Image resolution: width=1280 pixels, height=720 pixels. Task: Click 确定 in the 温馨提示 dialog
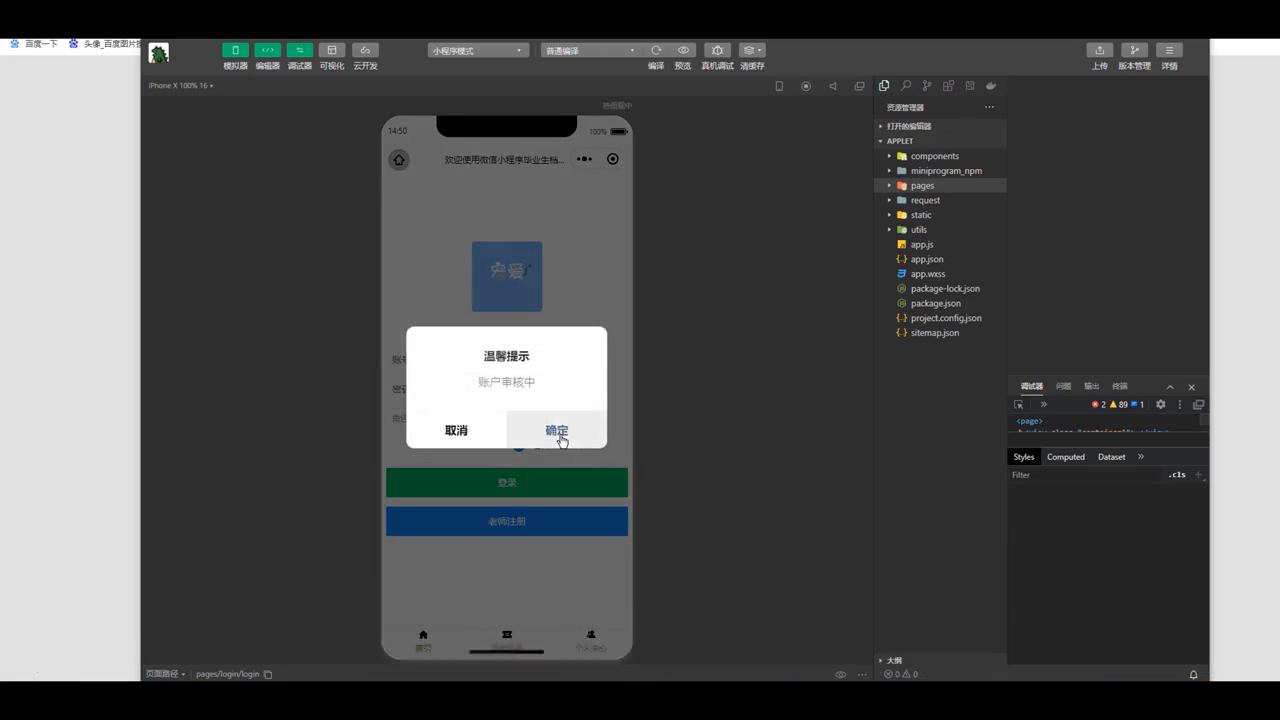556,430
